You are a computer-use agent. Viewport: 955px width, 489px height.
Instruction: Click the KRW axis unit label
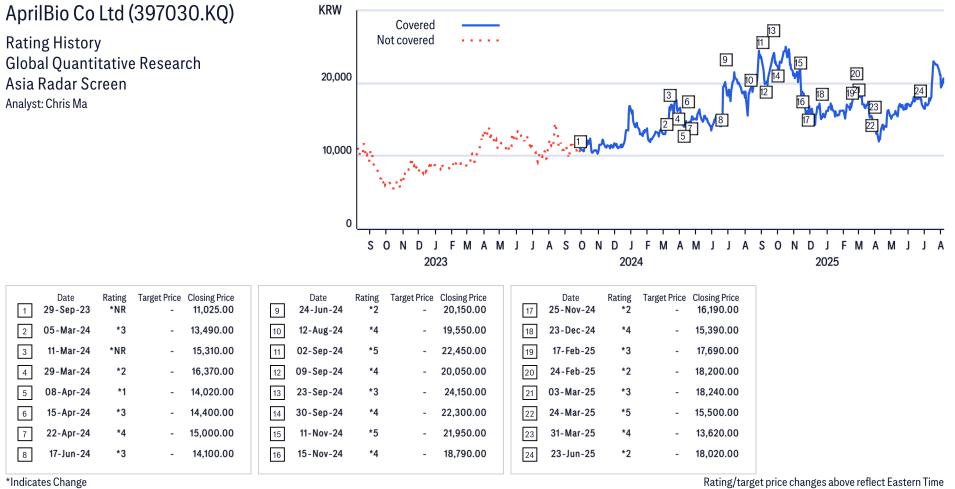point(330,10)
